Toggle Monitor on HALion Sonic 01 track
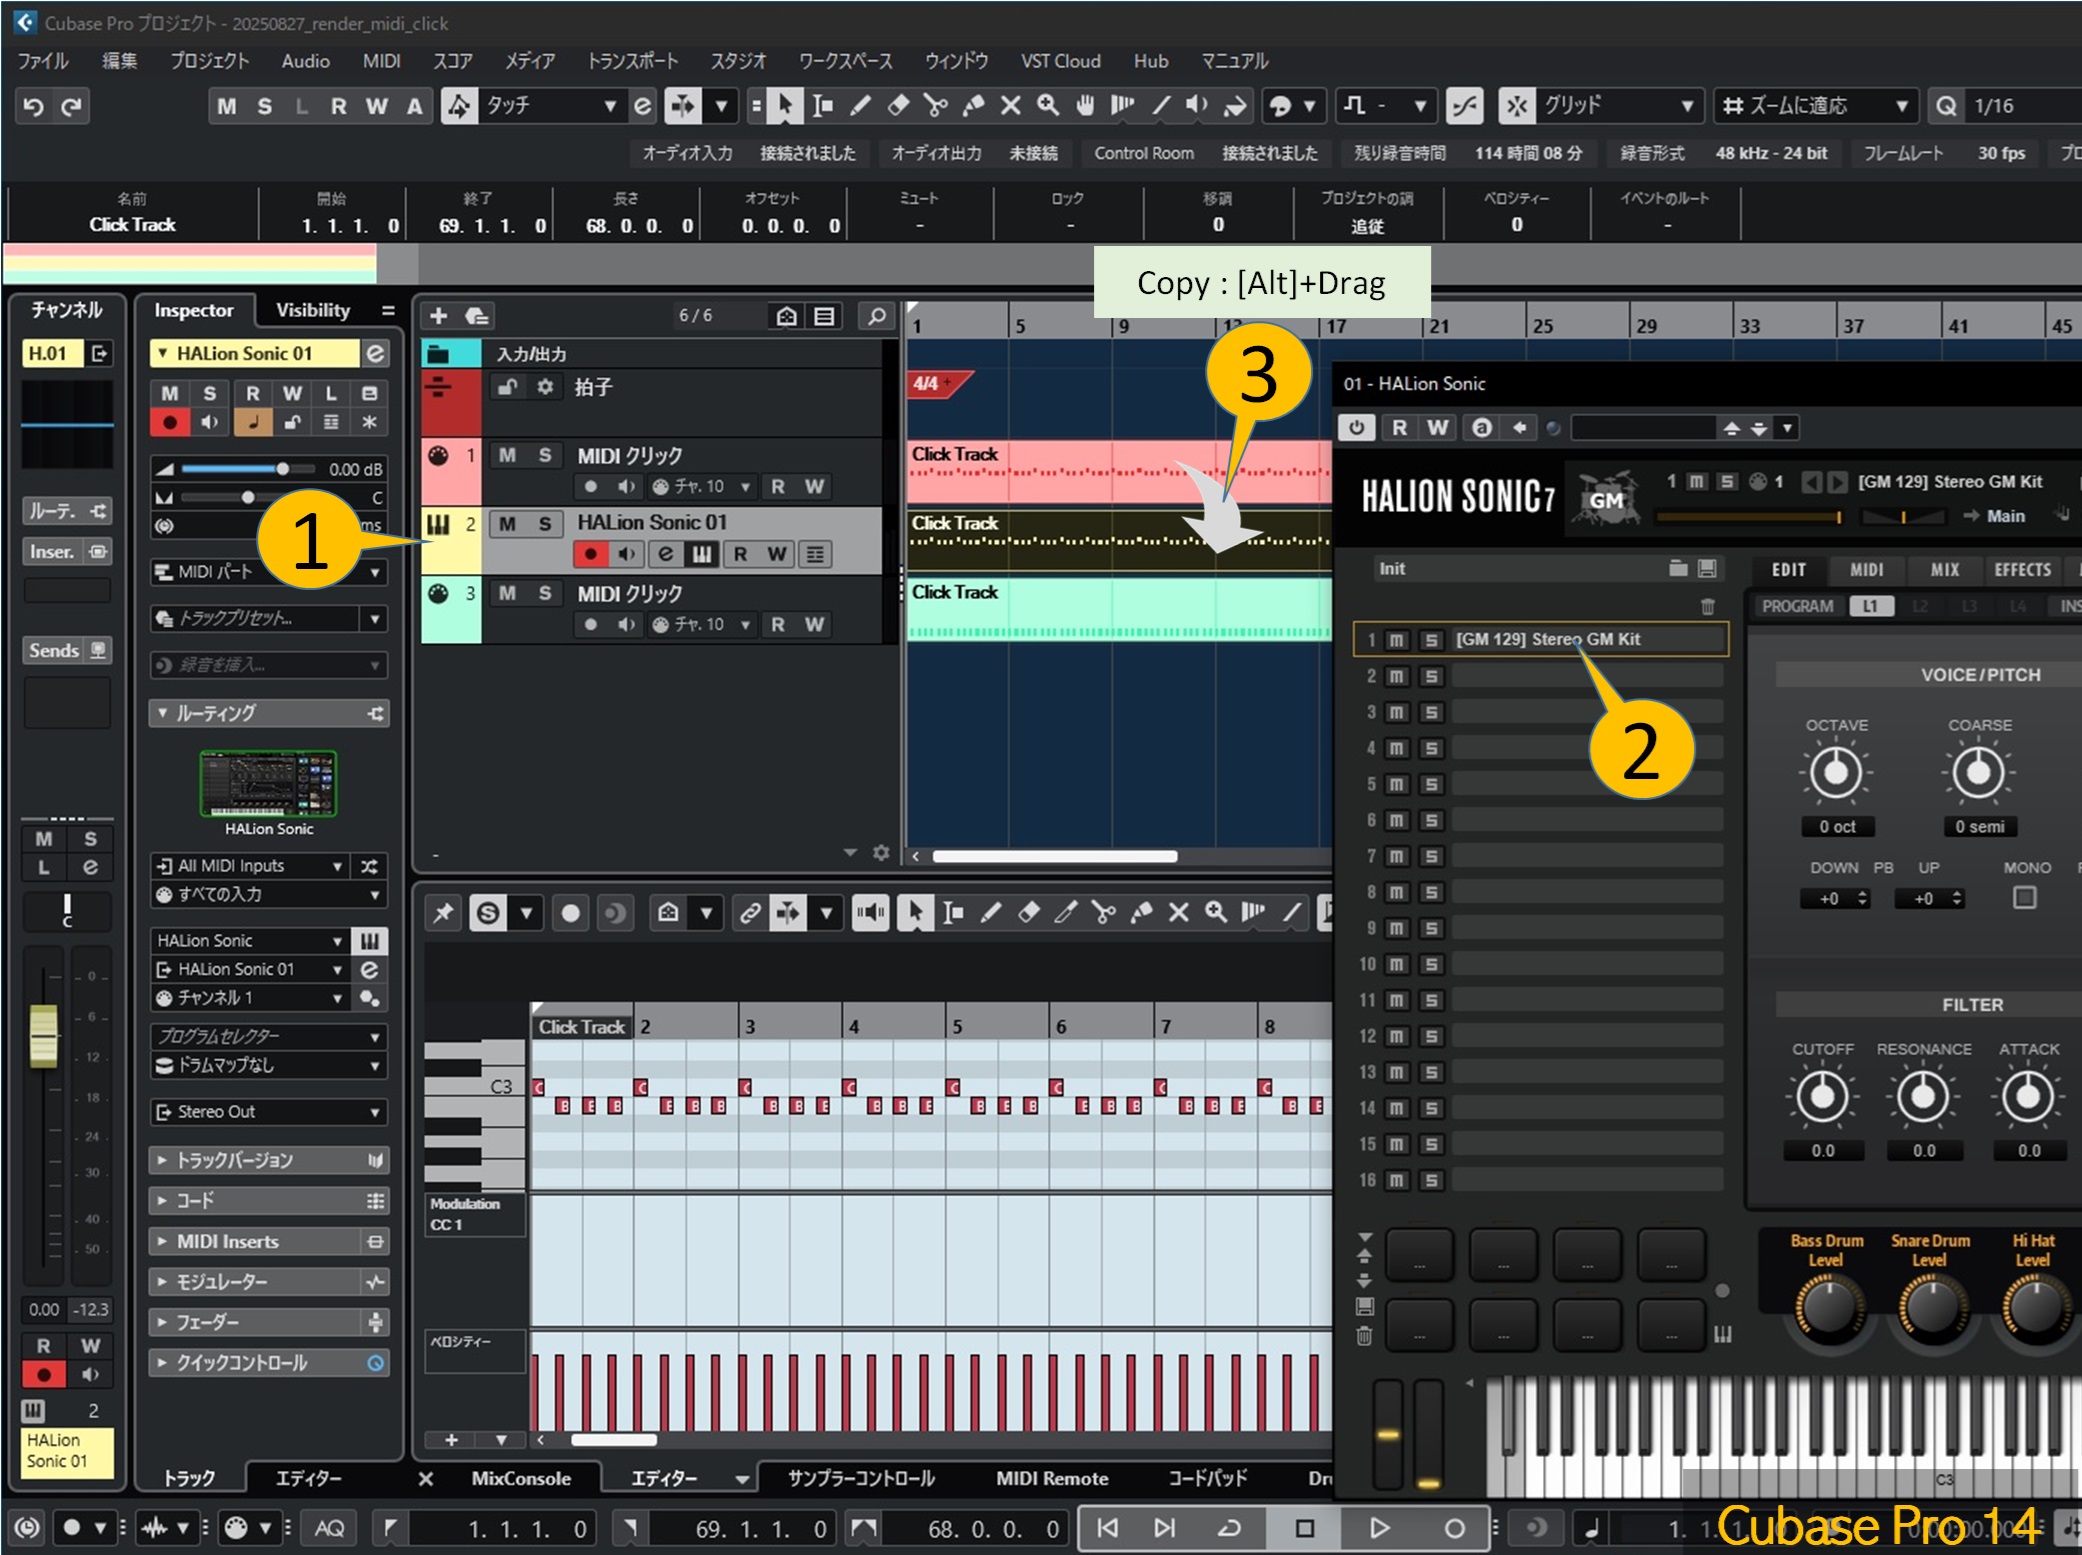The height and width of the screenshot is (1555, 2082). coord(626,554)
